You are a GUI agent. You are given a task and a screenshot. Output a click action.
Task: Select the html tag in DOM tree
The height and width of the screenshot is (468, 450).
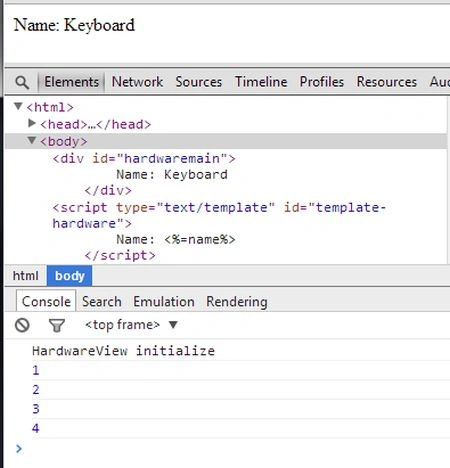50,107
